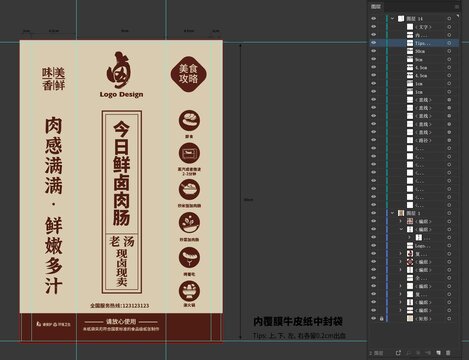
Task: Click target circle of 30cm row
Action: pos(449,51)
